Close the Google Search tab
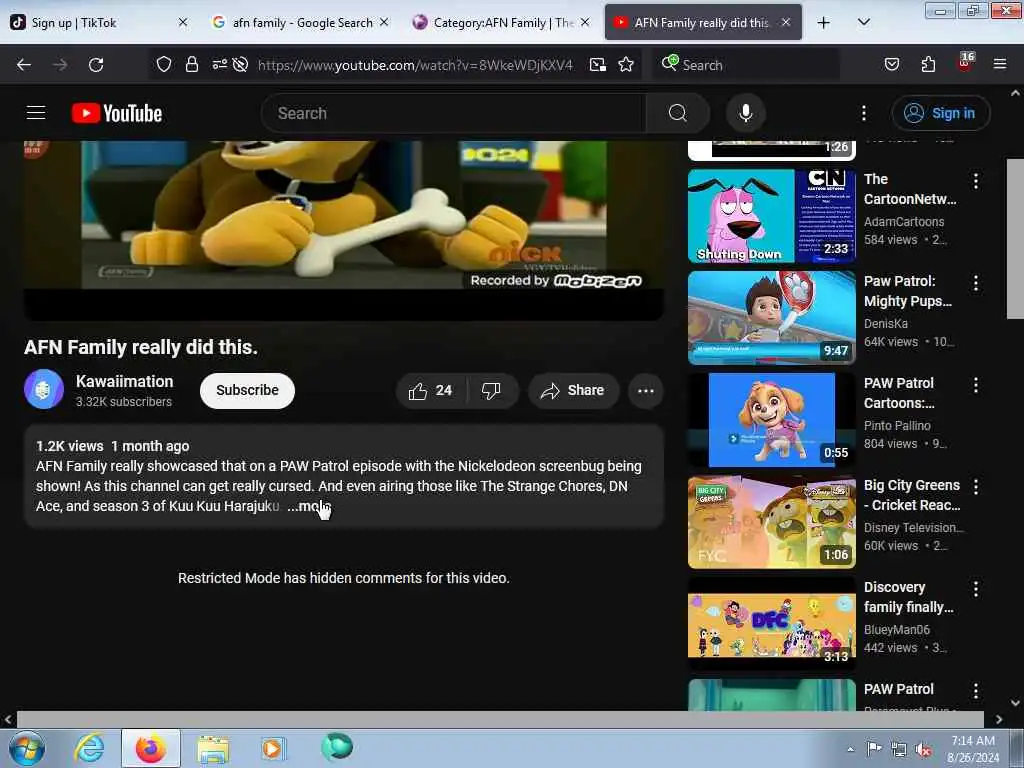 point(384,22)
